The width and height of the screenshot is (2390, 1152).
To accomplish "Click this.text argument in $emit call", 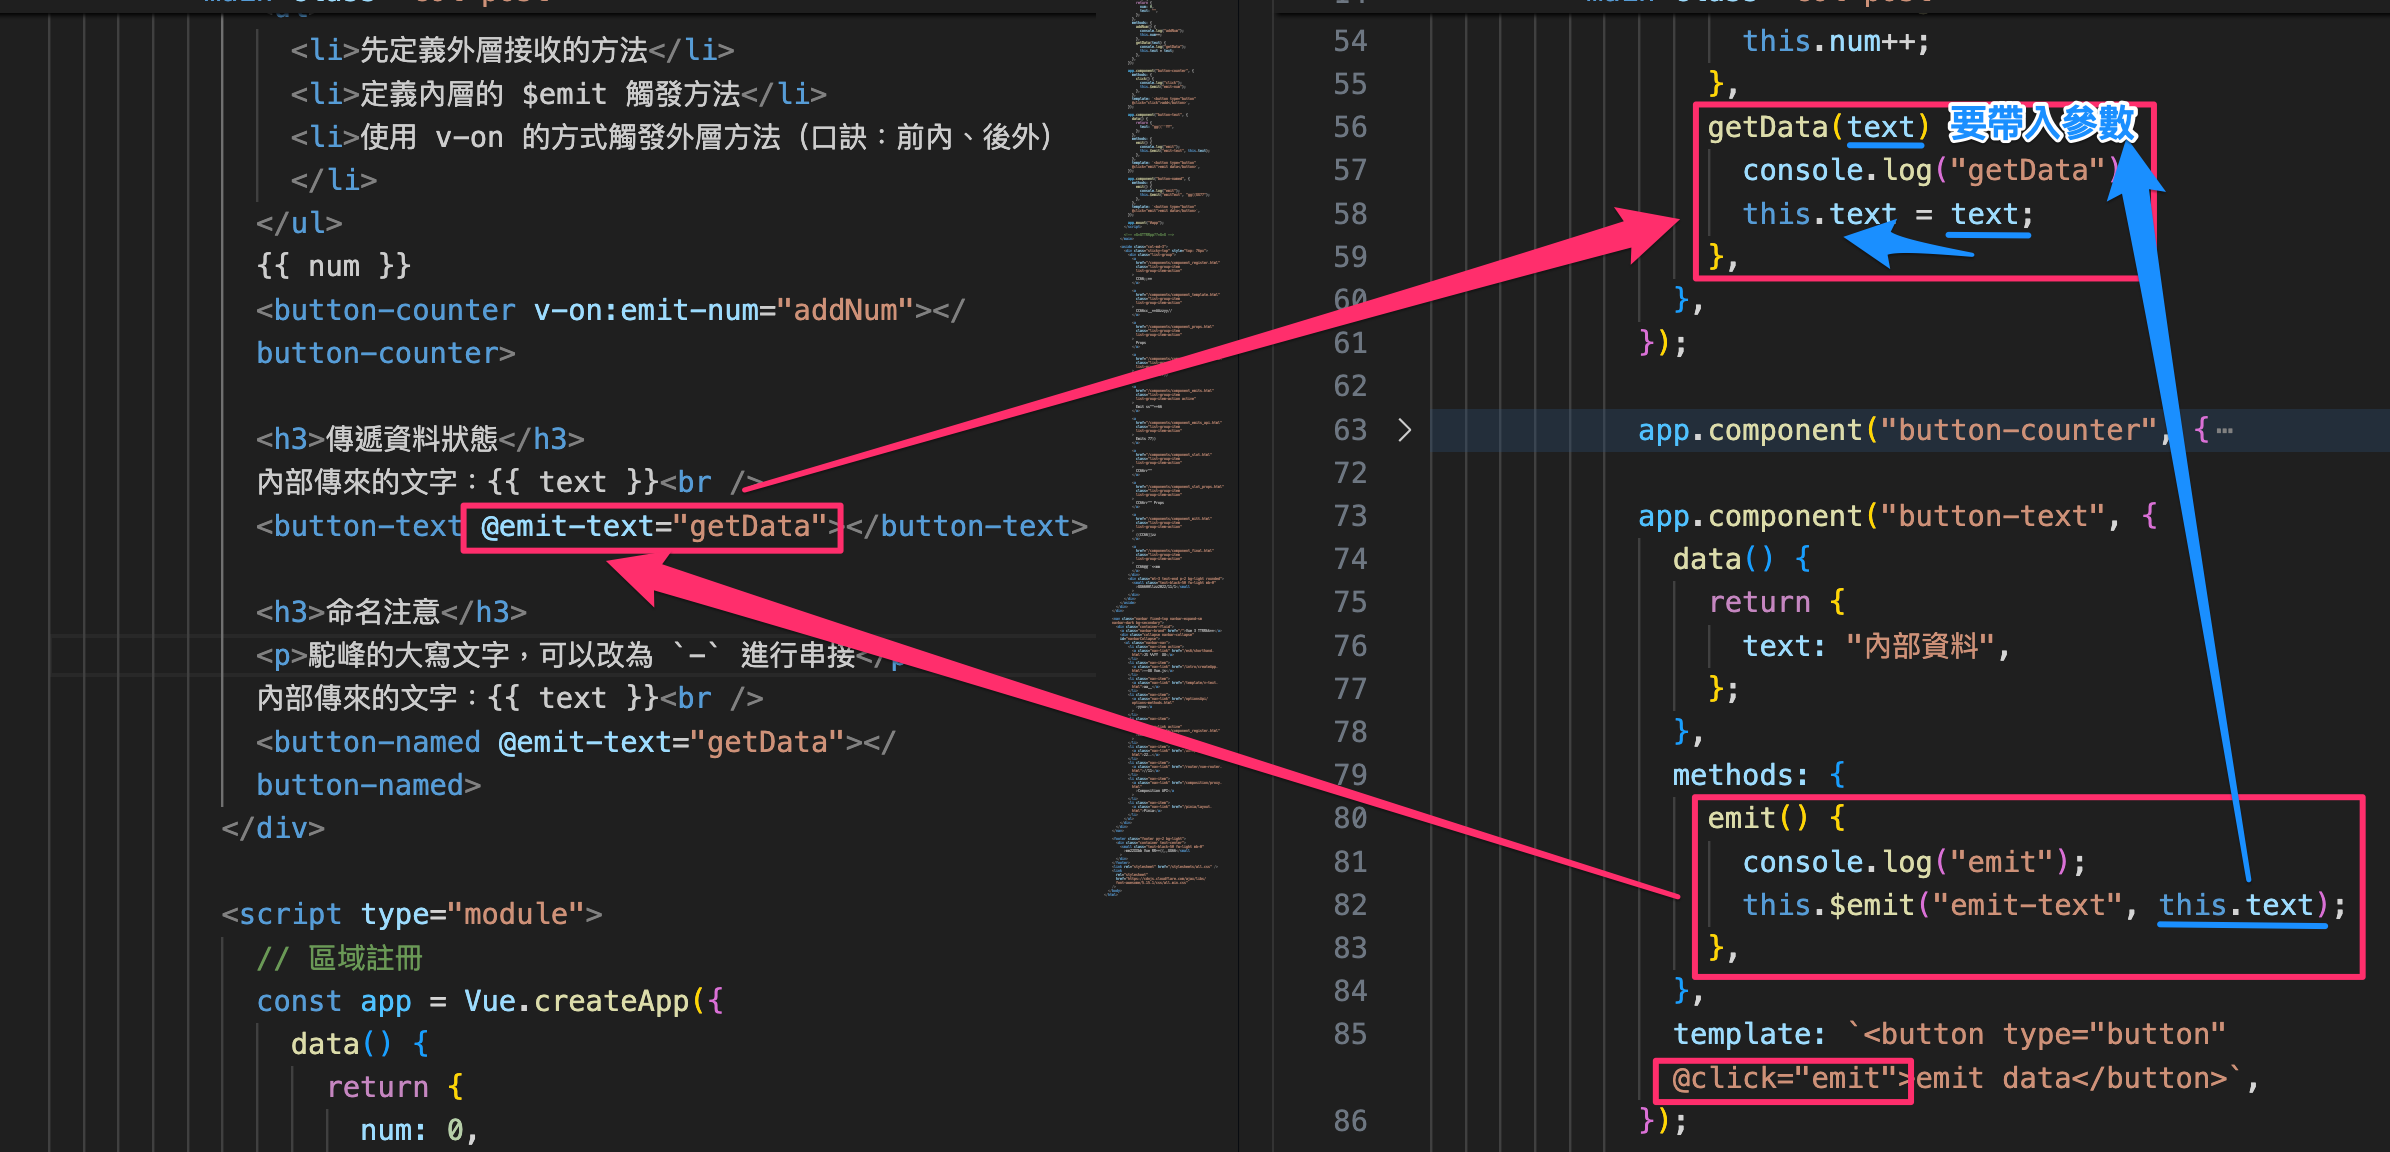I will 2236,905.
